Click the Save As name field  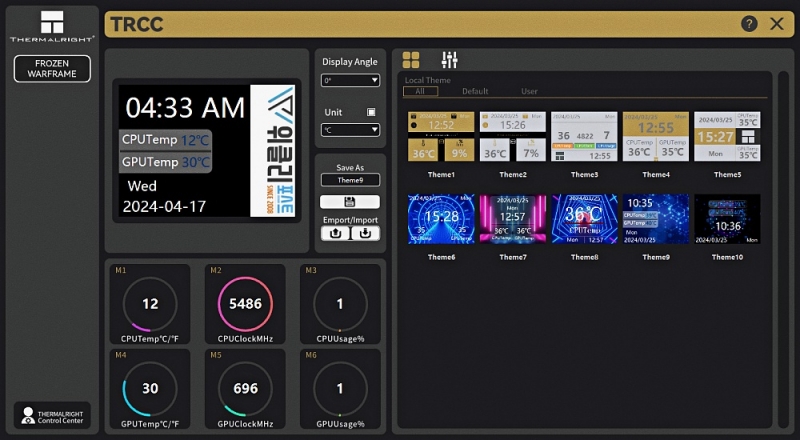[350, 180]
